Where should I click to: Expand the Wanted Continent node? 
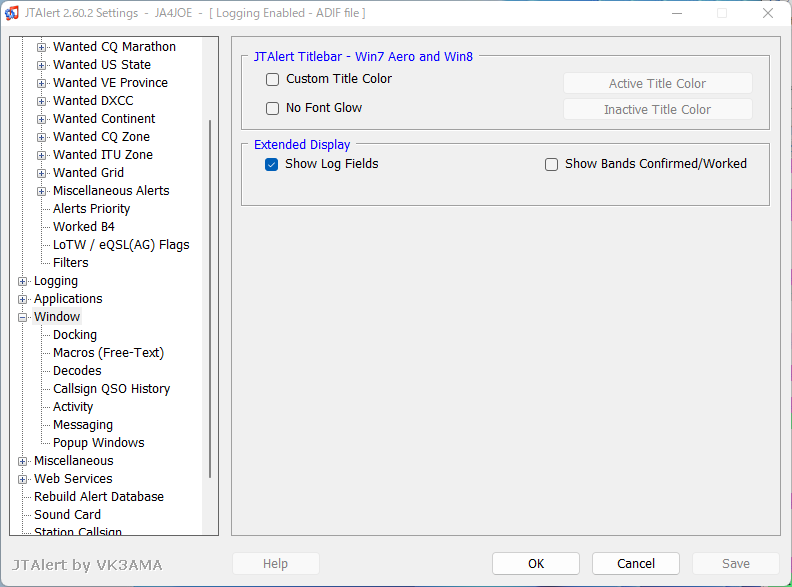click(x=41, y=119)
